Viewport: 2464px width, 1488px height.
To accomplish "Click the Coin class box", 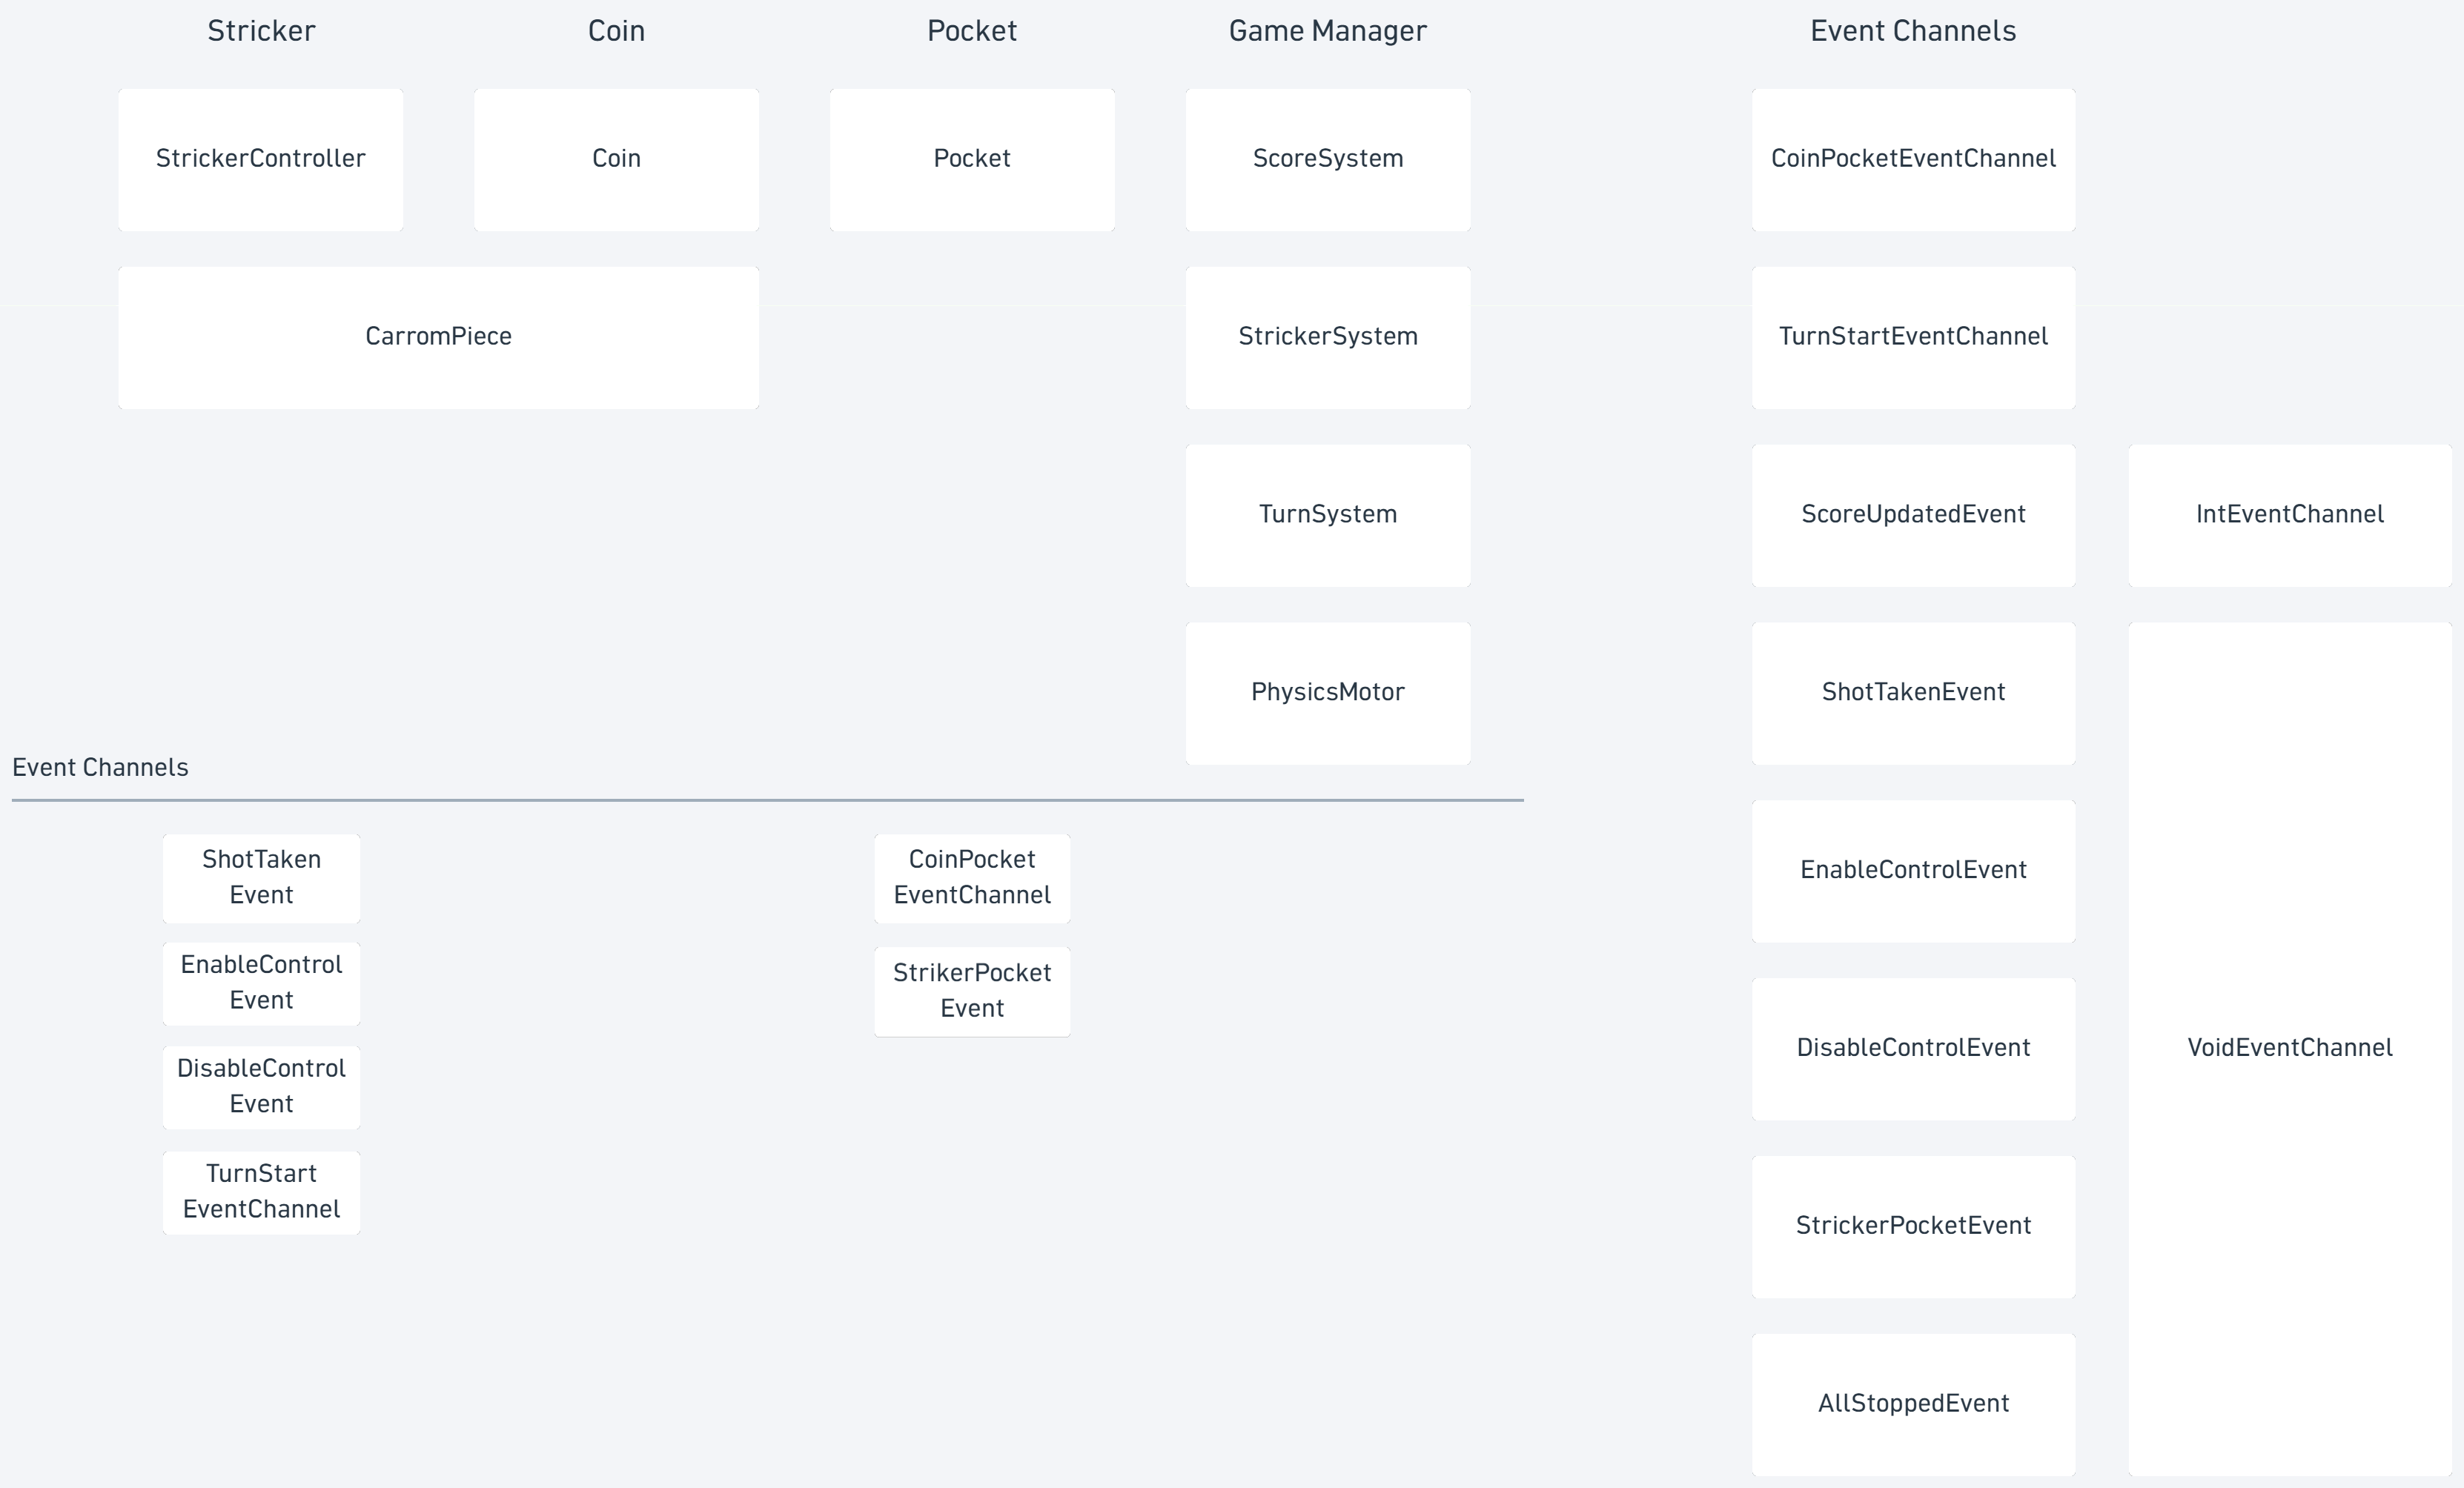I will tap(616, 160).
